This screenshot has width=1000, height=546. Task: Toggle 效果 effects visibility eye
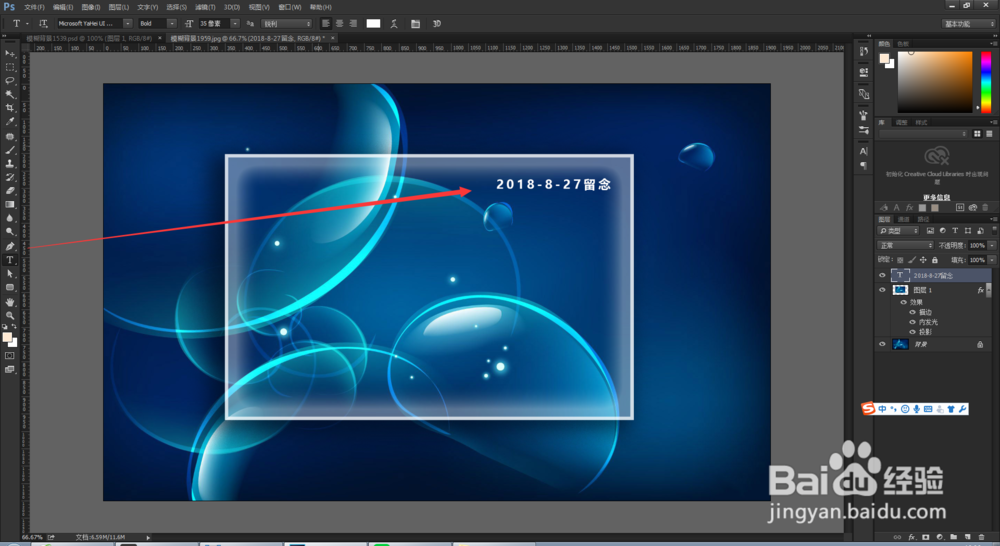click(904, 302)
